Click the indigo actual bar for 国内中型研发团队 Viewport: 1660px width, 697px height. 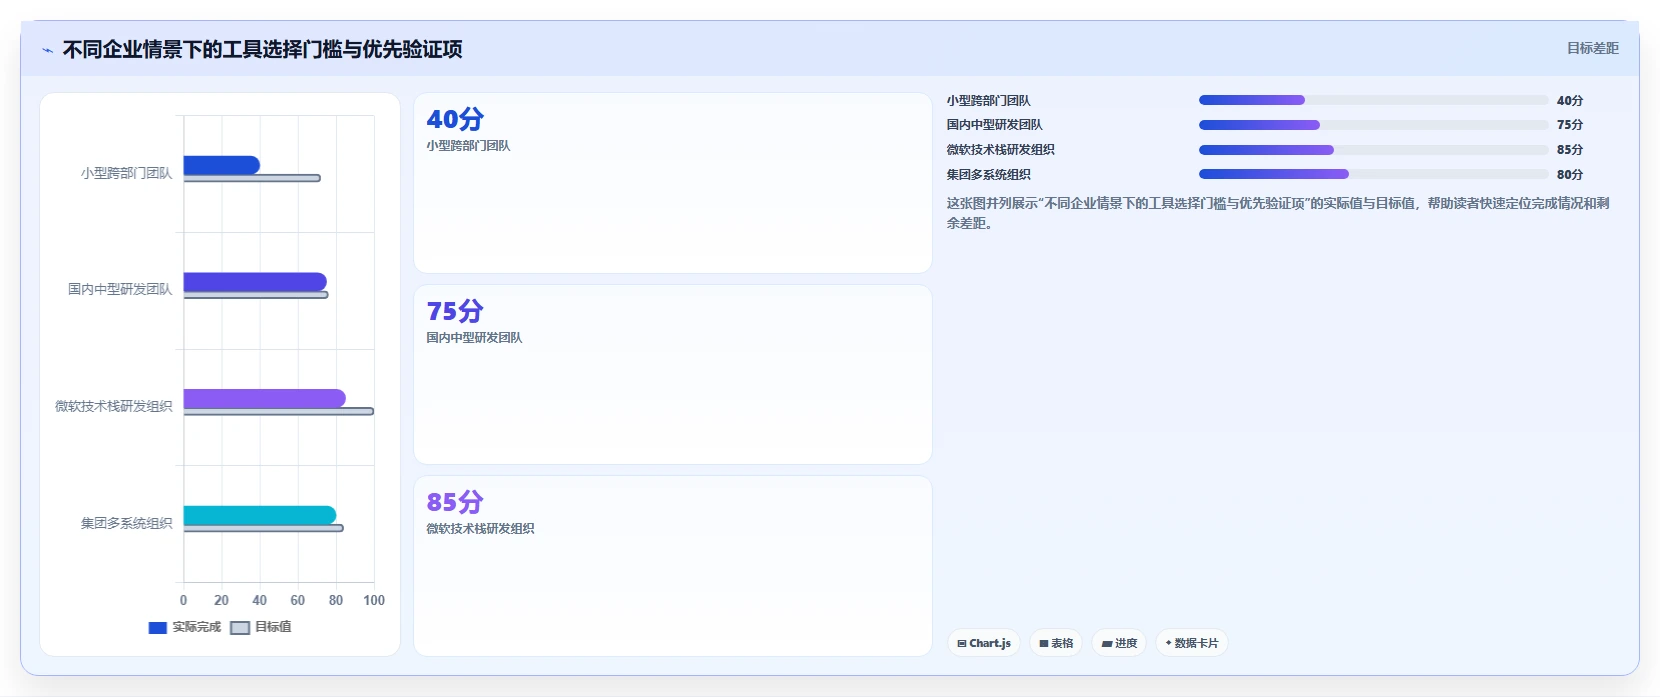pos(255,282)
